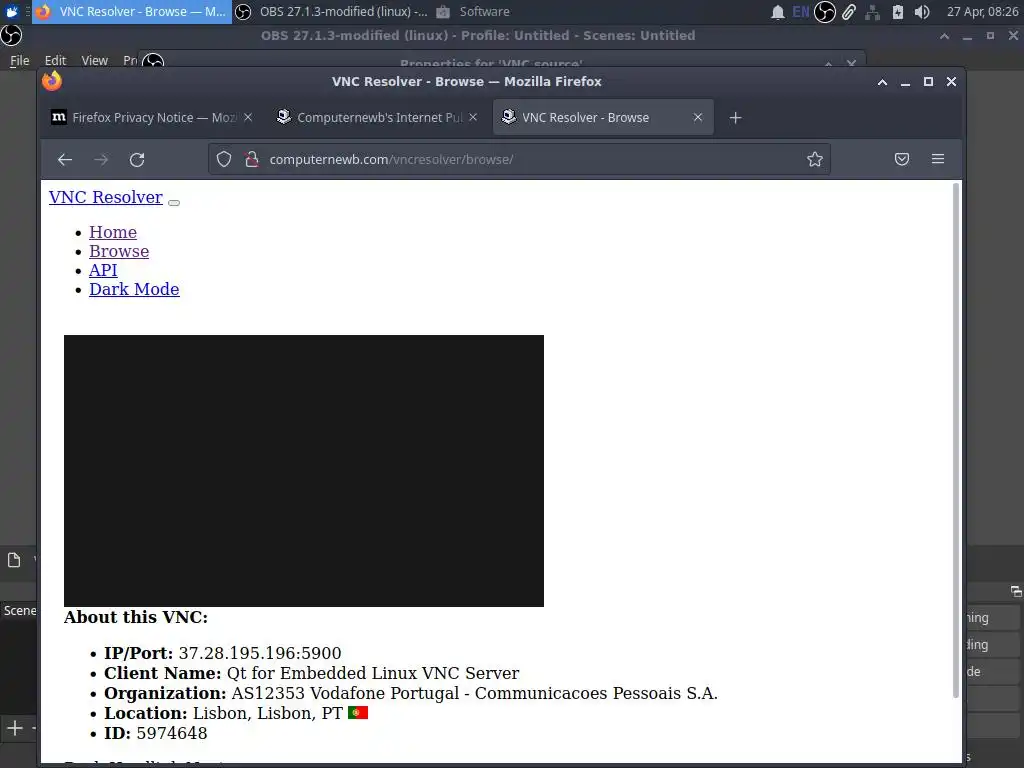This screenshot has height=768, width=1024.
Task: Click the EN keyboard layout indicator
Action: click(x=801, y=12)
